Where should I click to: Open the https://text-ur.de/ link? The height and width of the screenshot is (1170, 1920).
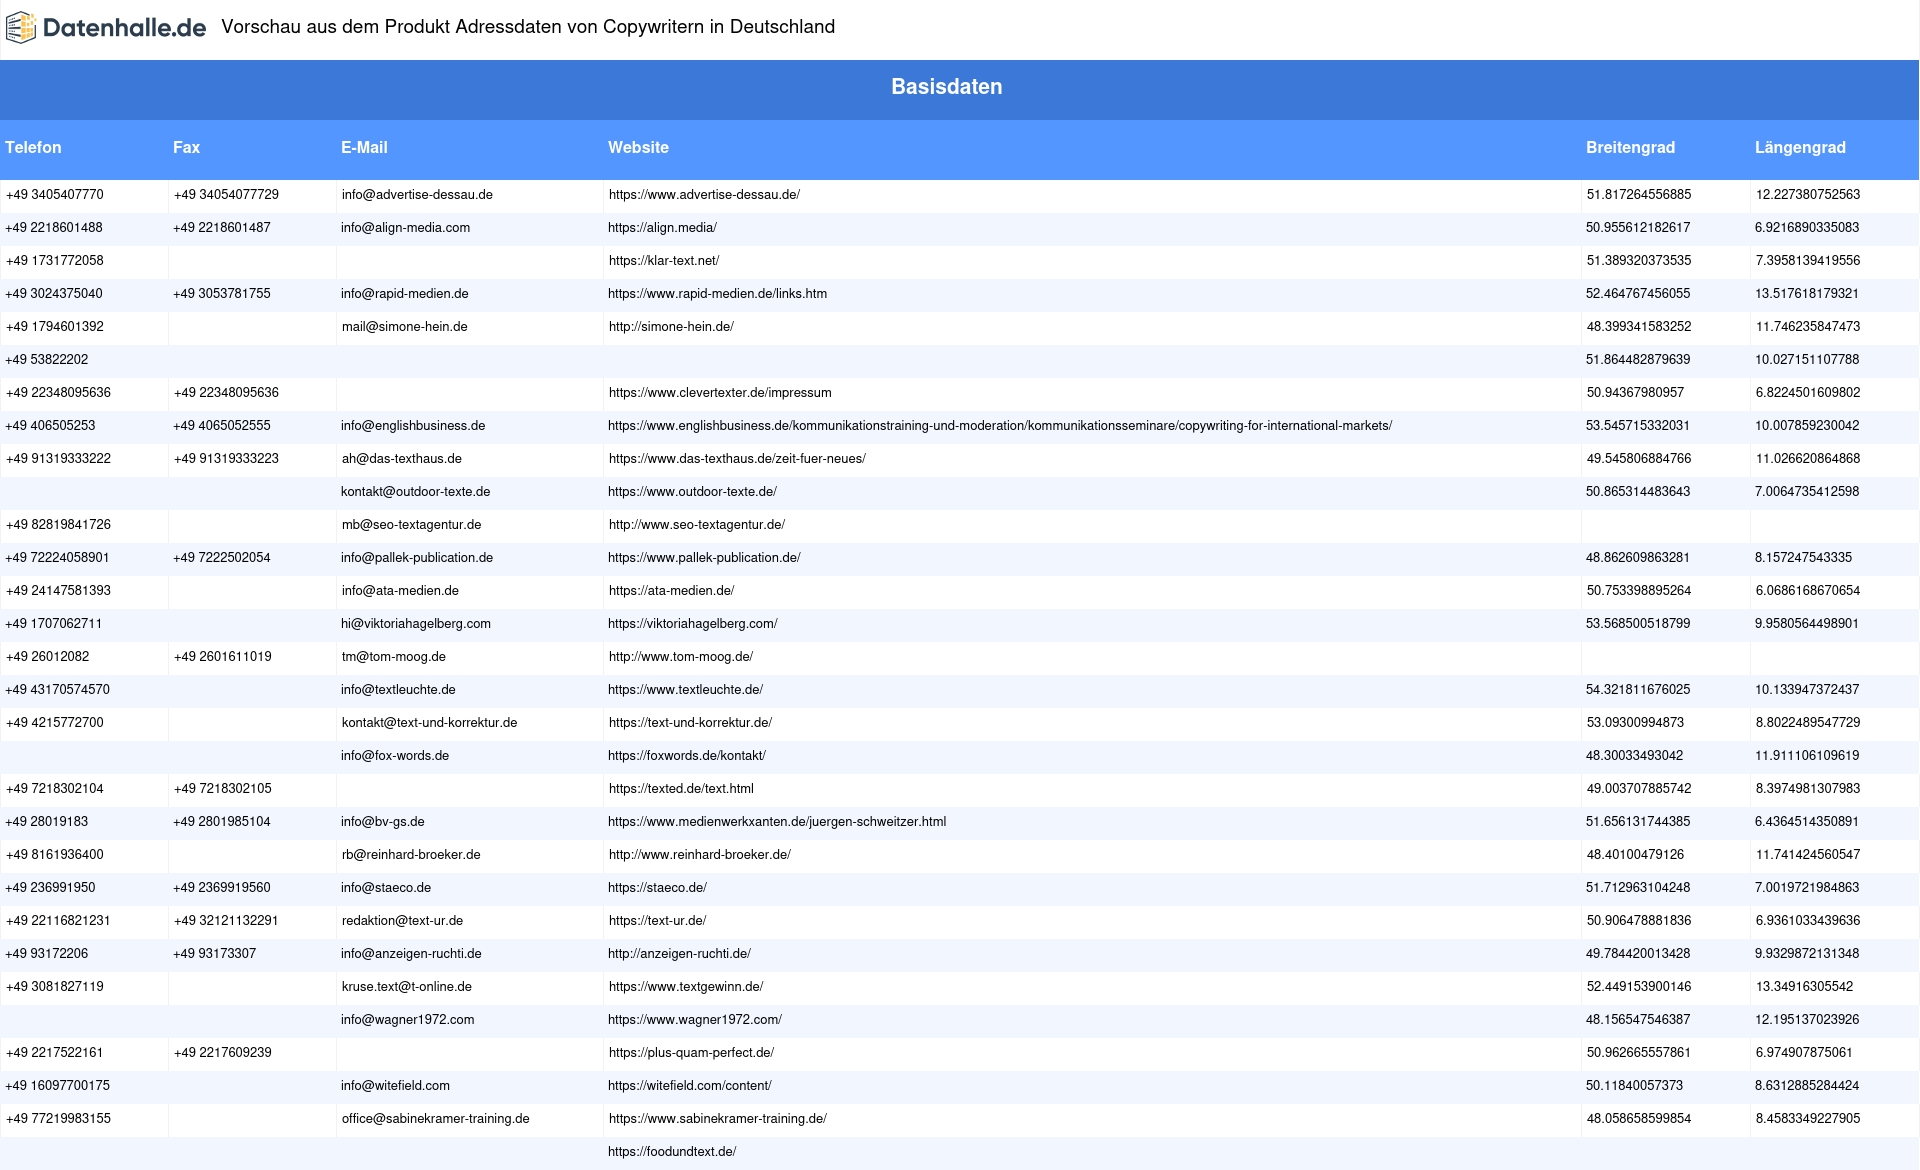[657, 921]
